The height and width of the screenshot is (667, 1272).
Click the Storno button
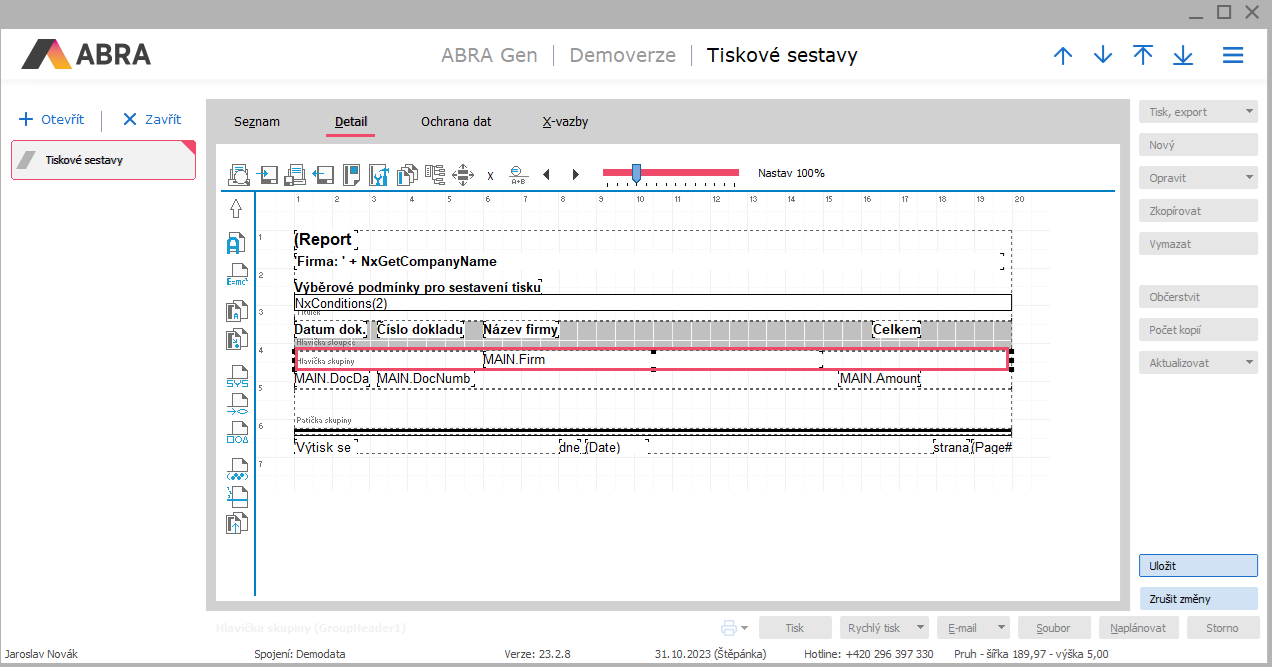[x=1222, y=628]
